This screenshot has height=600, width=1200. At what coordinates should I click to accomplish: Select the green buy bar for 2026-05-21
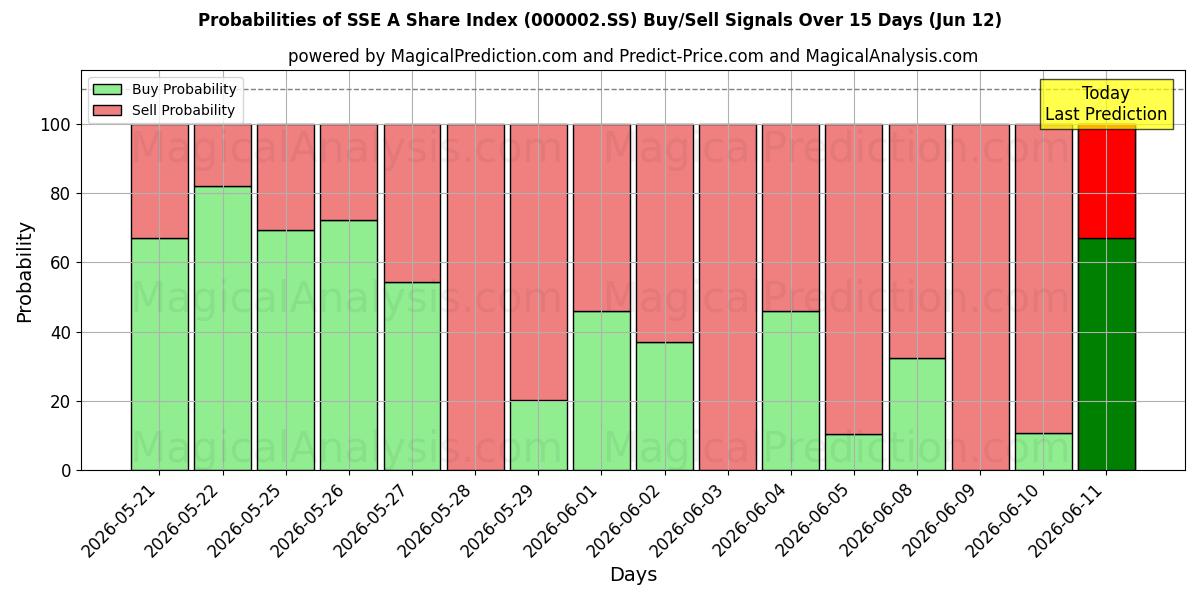pyautogui.click(x=159, y=354)
